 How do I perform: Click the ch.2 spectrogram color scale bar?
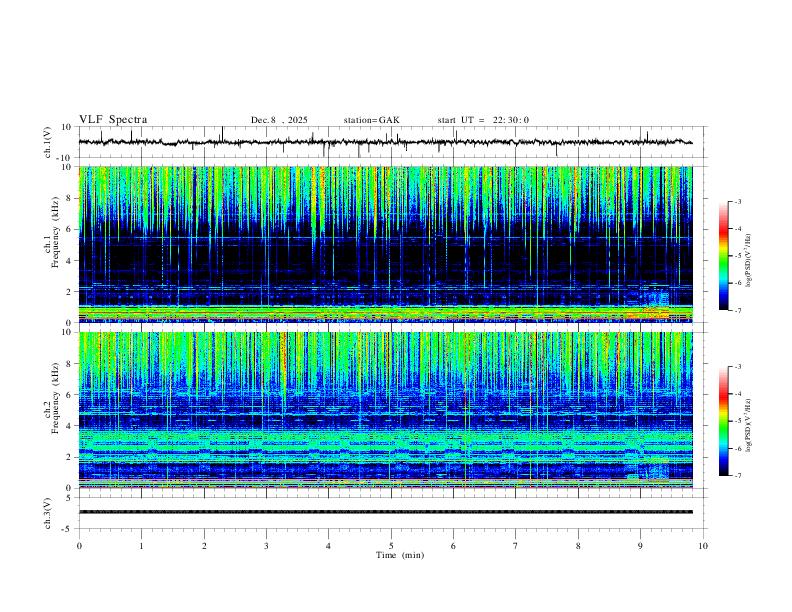tap(723, 421)
